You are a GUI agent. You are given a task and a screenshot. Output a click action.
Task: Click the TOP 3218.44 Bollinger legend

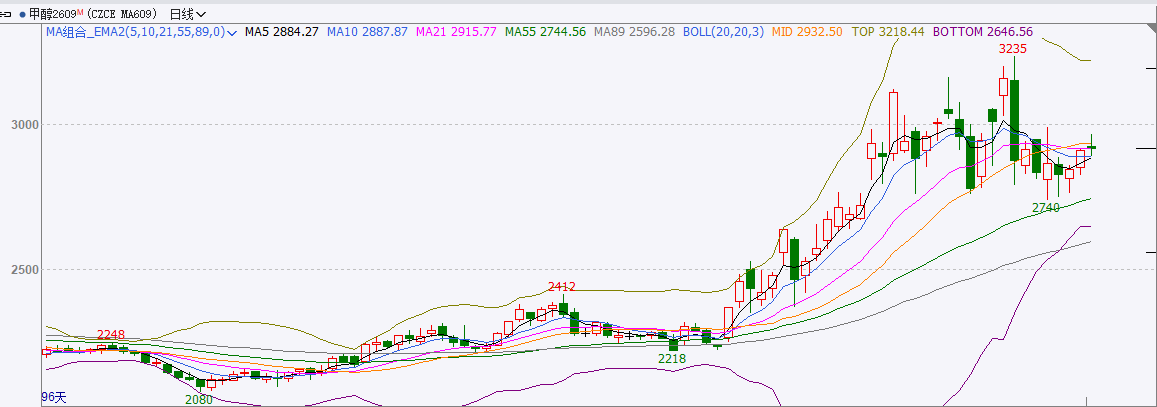(888, 33)
